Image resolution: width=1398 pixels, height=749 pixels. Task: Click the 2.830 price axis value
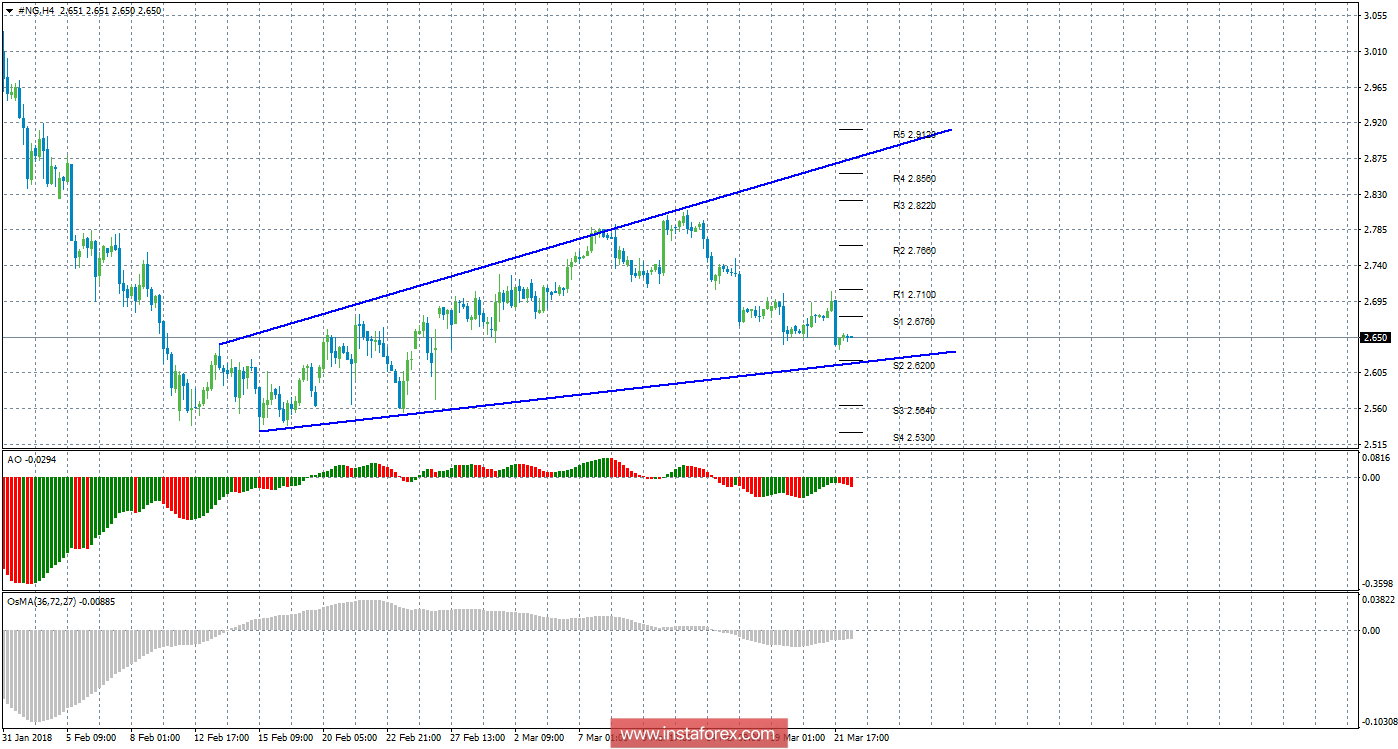[x=1375, y=195]
